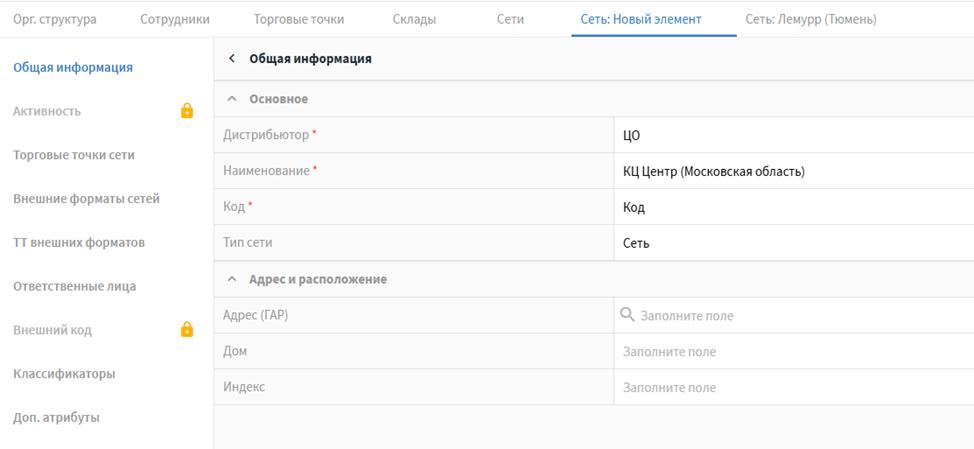Click the lock icon beside Внешний код
Screen dimensions: 974x449
(186, 329)
